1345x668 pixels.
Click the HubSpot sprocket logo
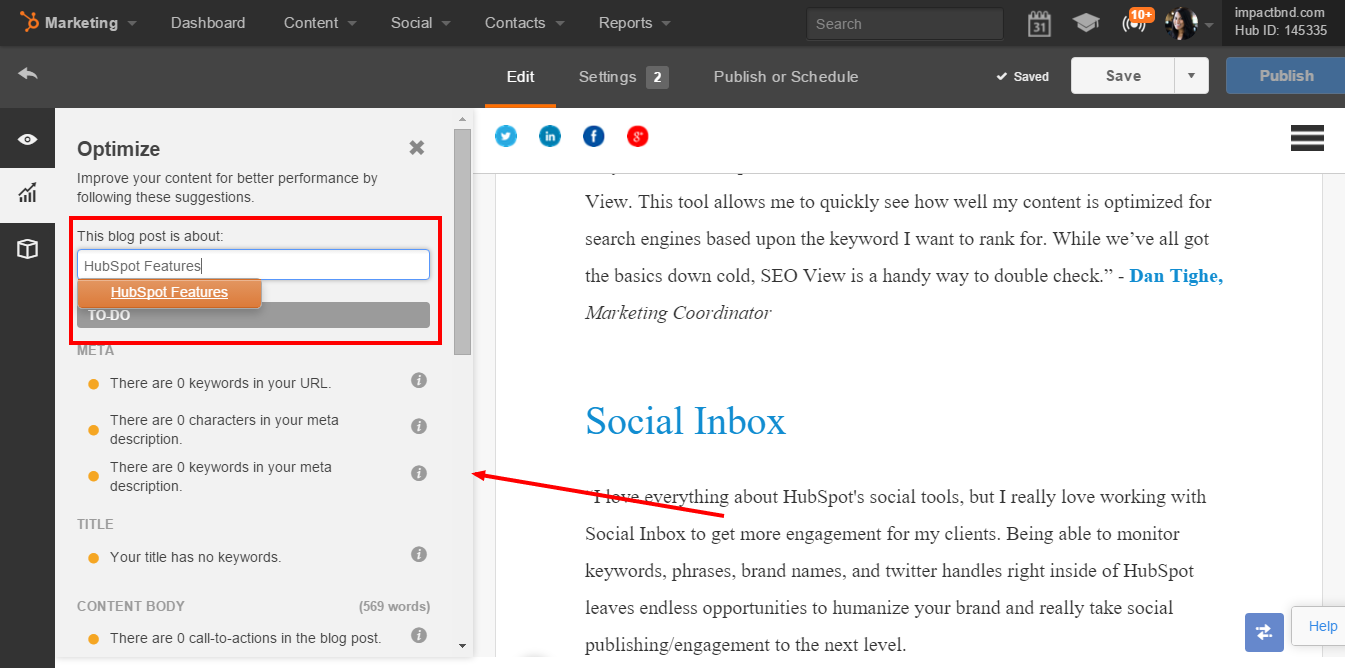(29, 22)
